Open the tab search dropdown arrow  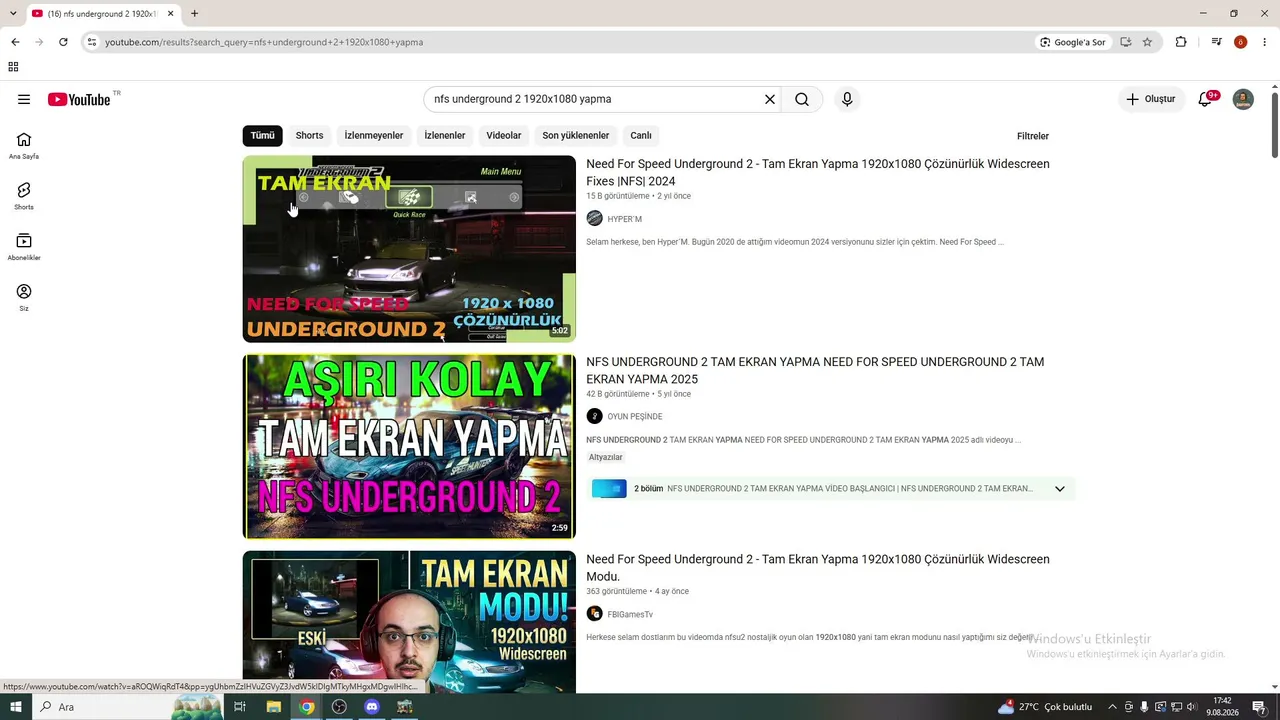click(13, 14)
